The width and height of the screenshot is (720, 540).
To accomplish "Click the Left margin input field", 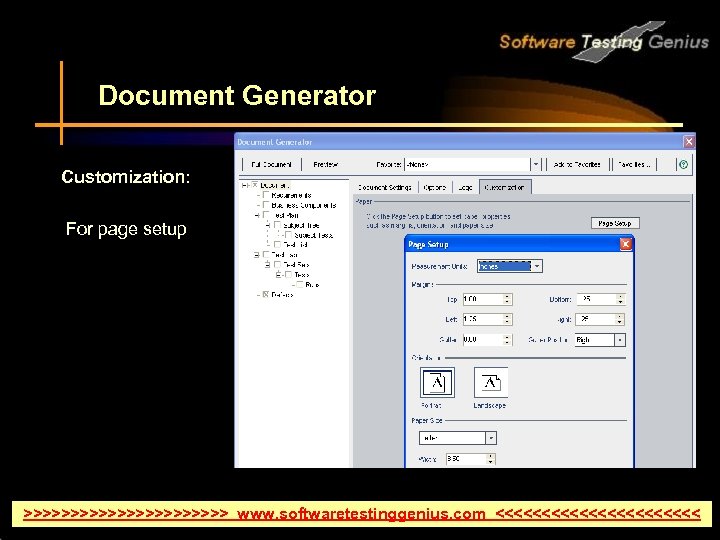I will [483, 319].
